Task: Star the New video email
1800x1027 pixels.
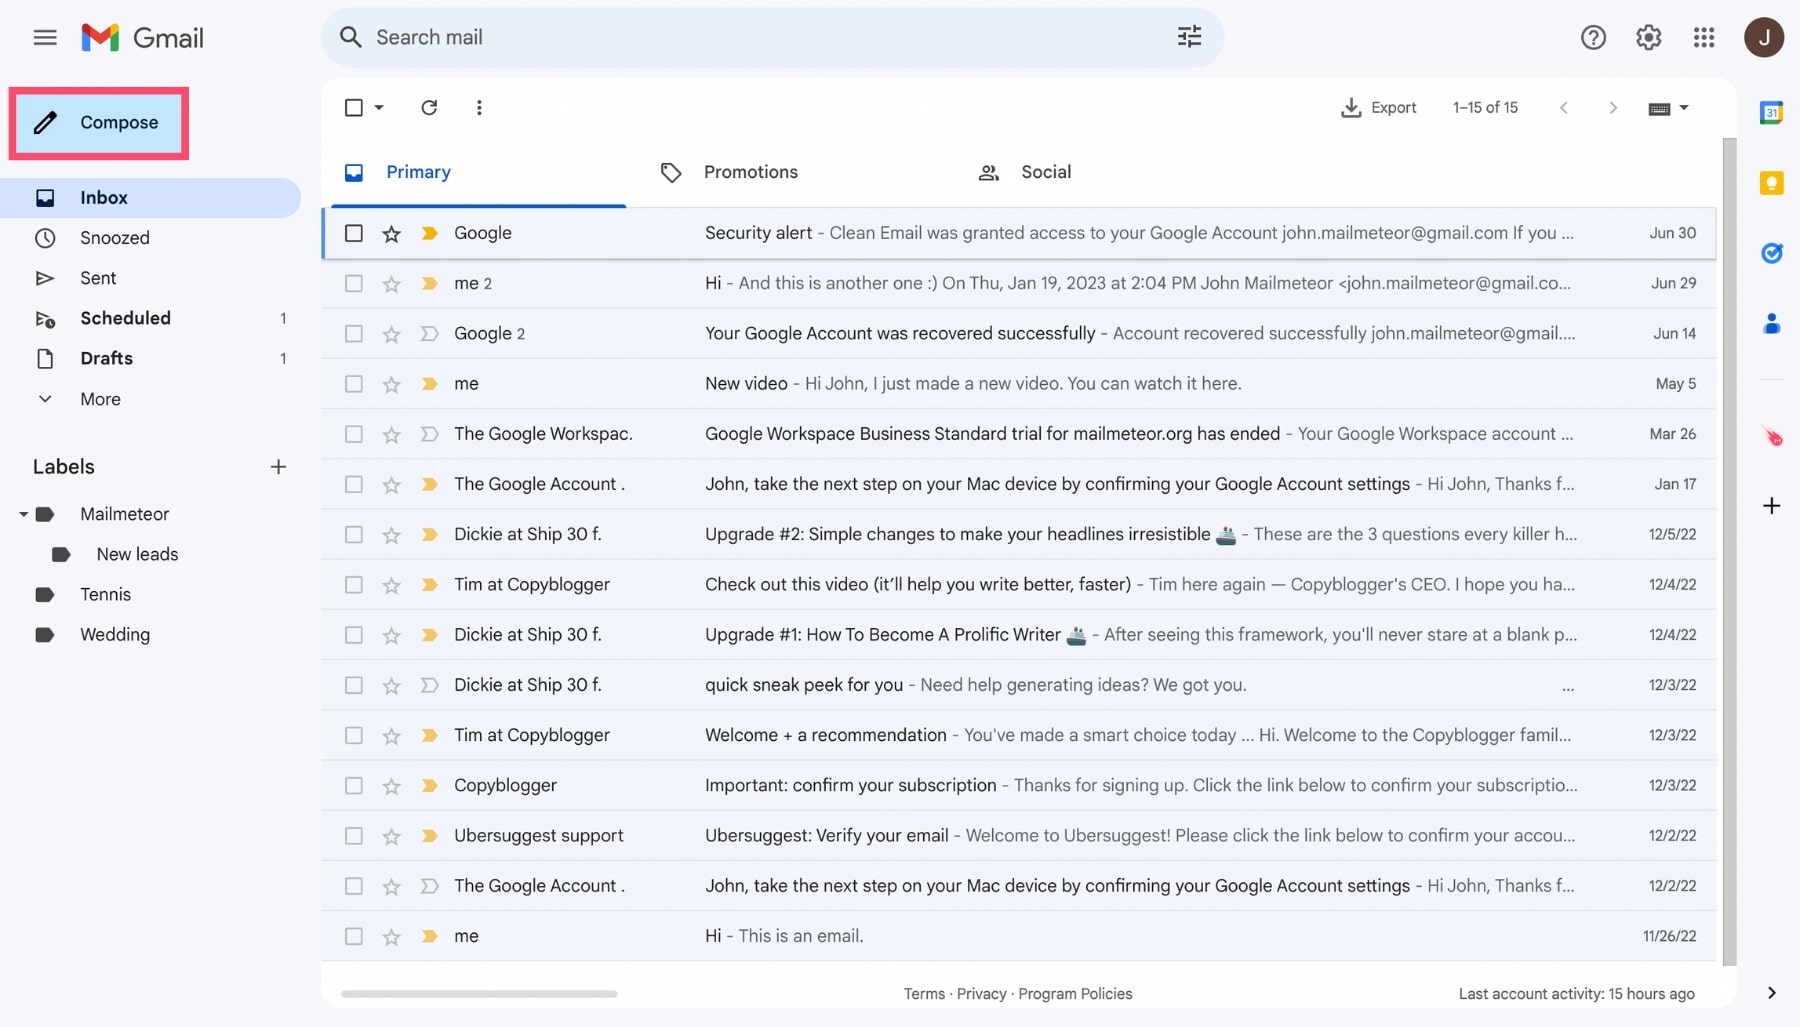Action: coord(391,384)
